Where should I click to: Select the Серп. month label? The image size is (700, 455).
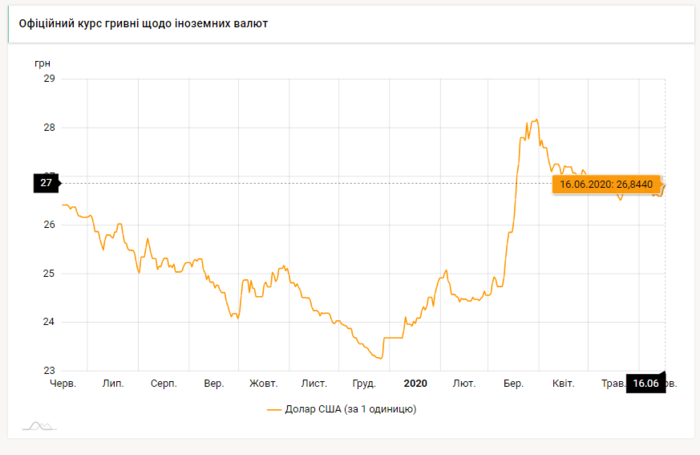point(163,383)
